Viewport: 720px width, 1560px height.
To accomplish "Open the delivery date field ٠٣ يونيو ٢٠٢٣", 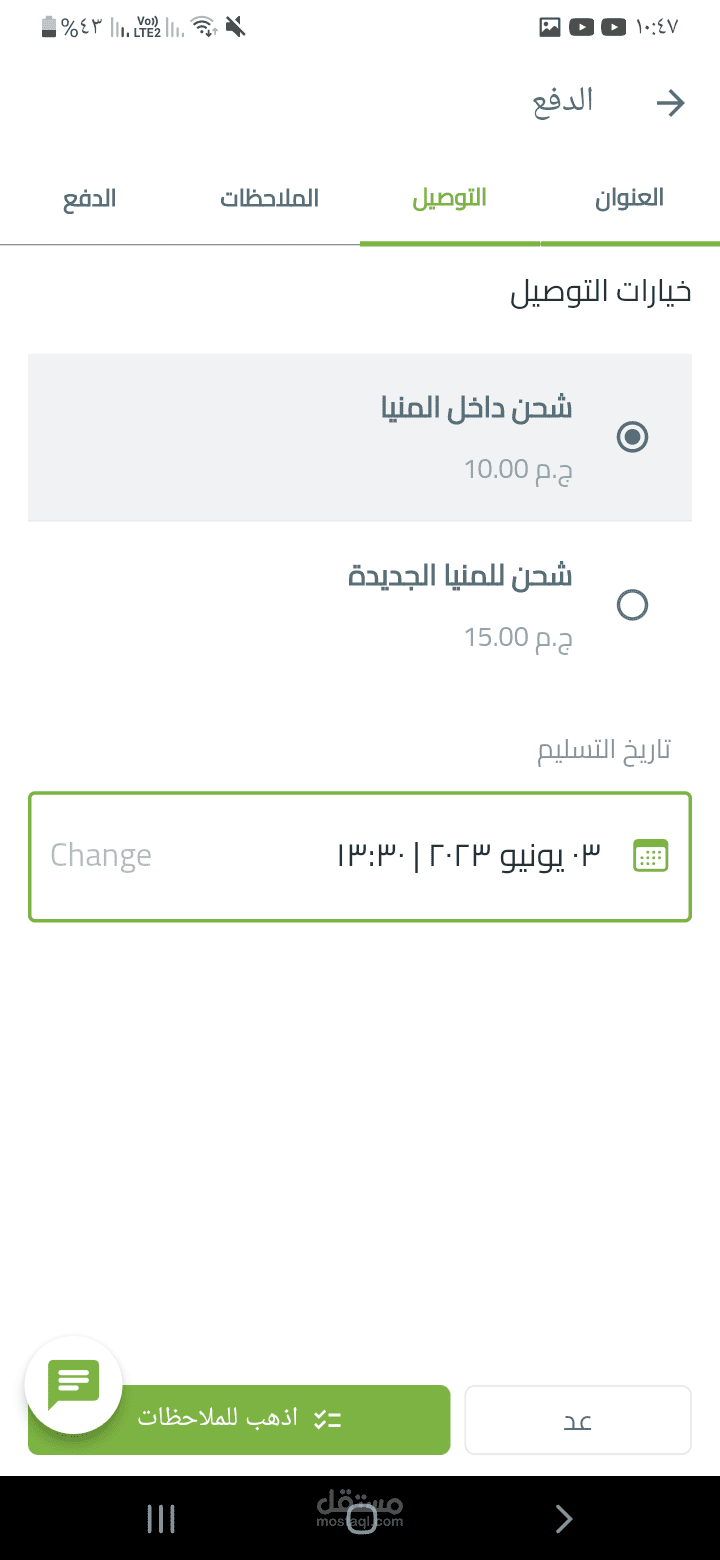I will (x=360, y=857).
